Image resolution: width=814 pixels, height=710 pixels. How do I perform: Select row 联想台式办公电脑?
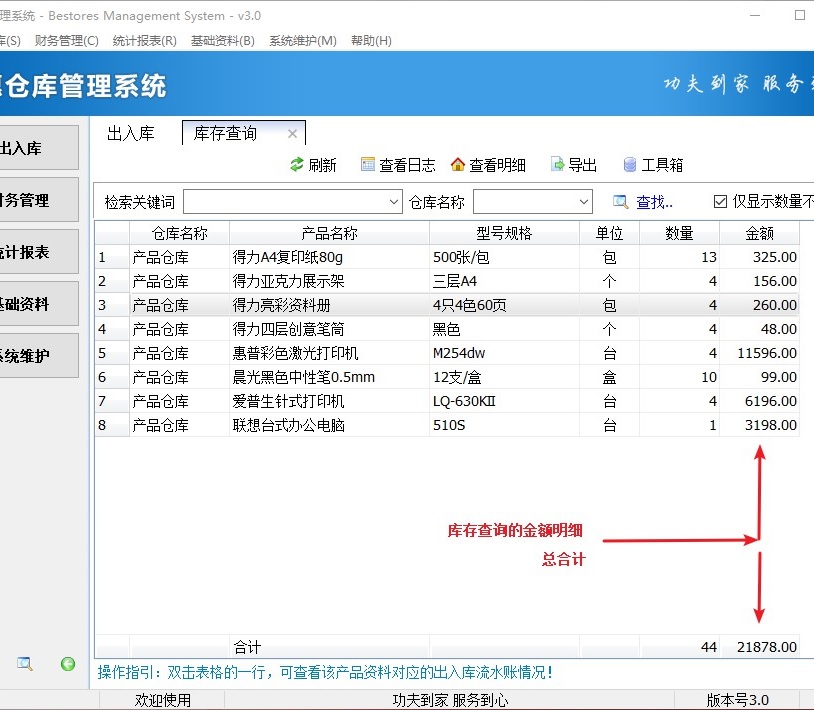446,425
